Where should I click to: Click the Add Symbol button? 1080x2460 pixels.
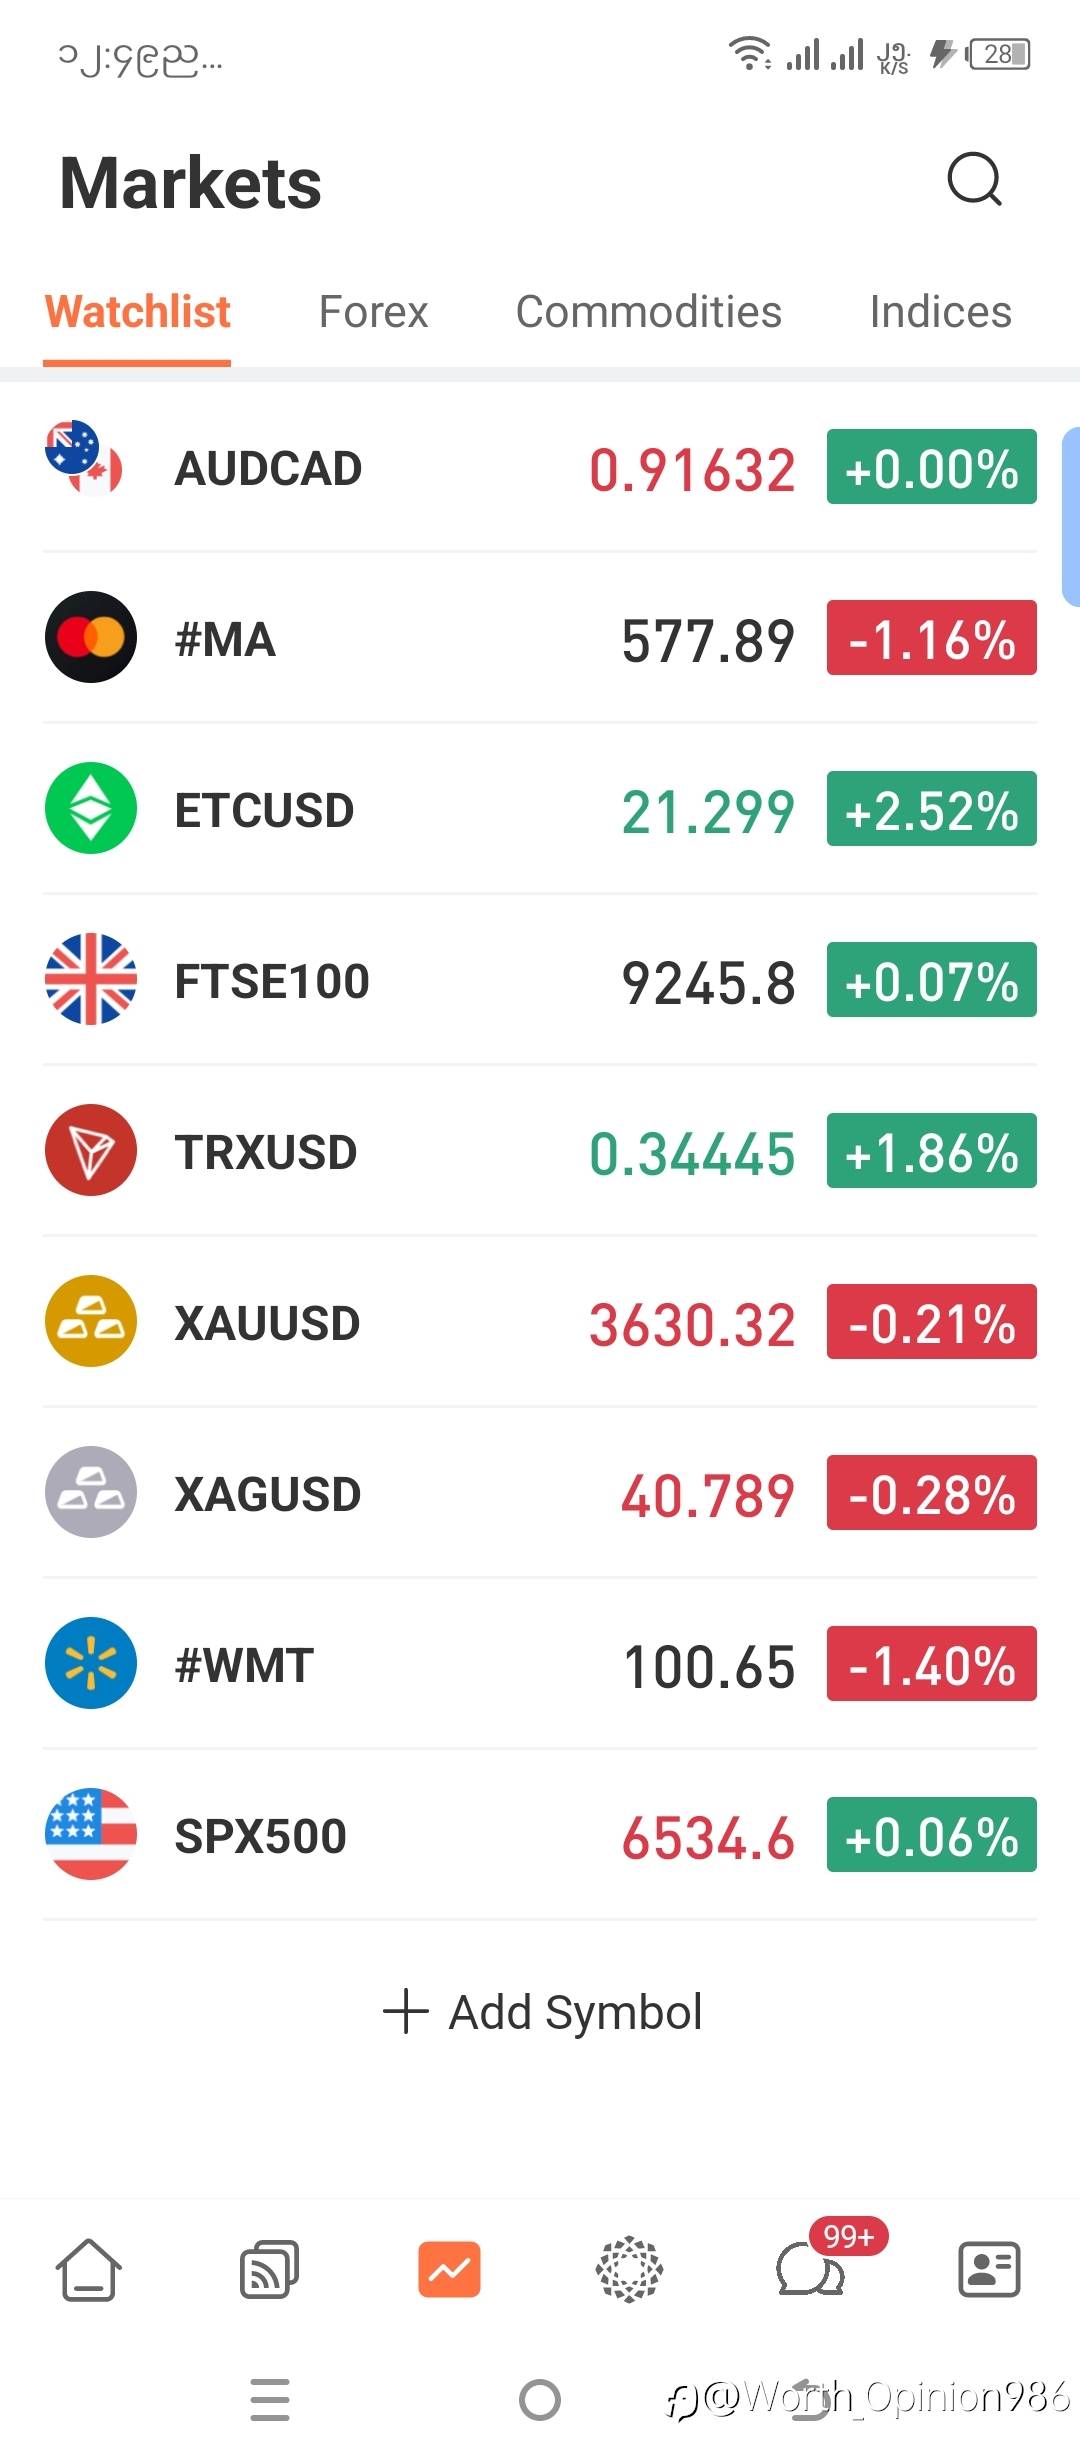click(x=543, y=2012)
